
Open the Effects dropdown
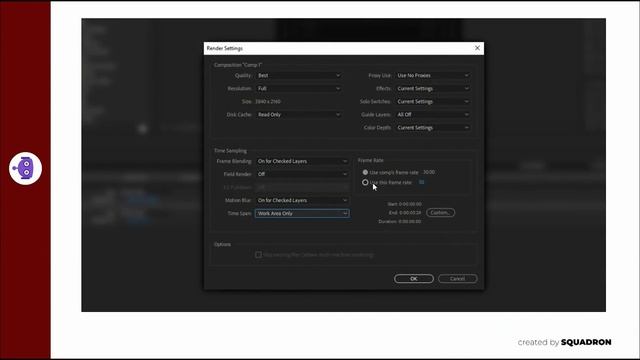click(433, 89)
